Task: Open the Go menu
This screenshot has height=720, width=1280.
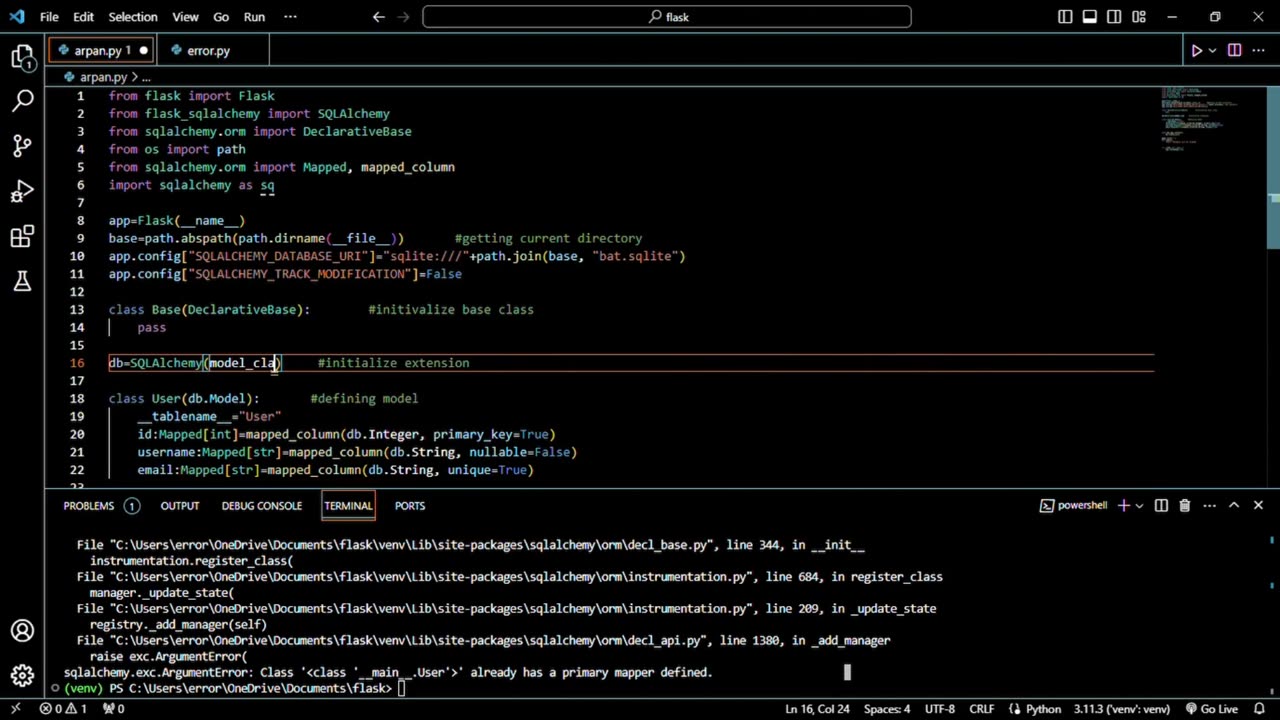Action: click(221, 17)
